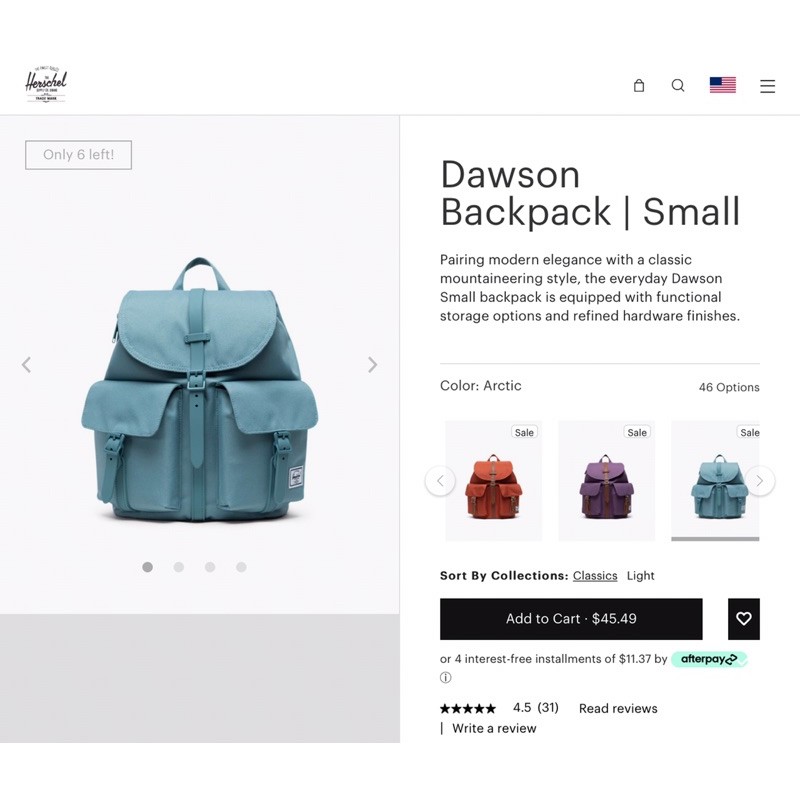Select the third image carousel dot
800x800 pixels.
210,567
